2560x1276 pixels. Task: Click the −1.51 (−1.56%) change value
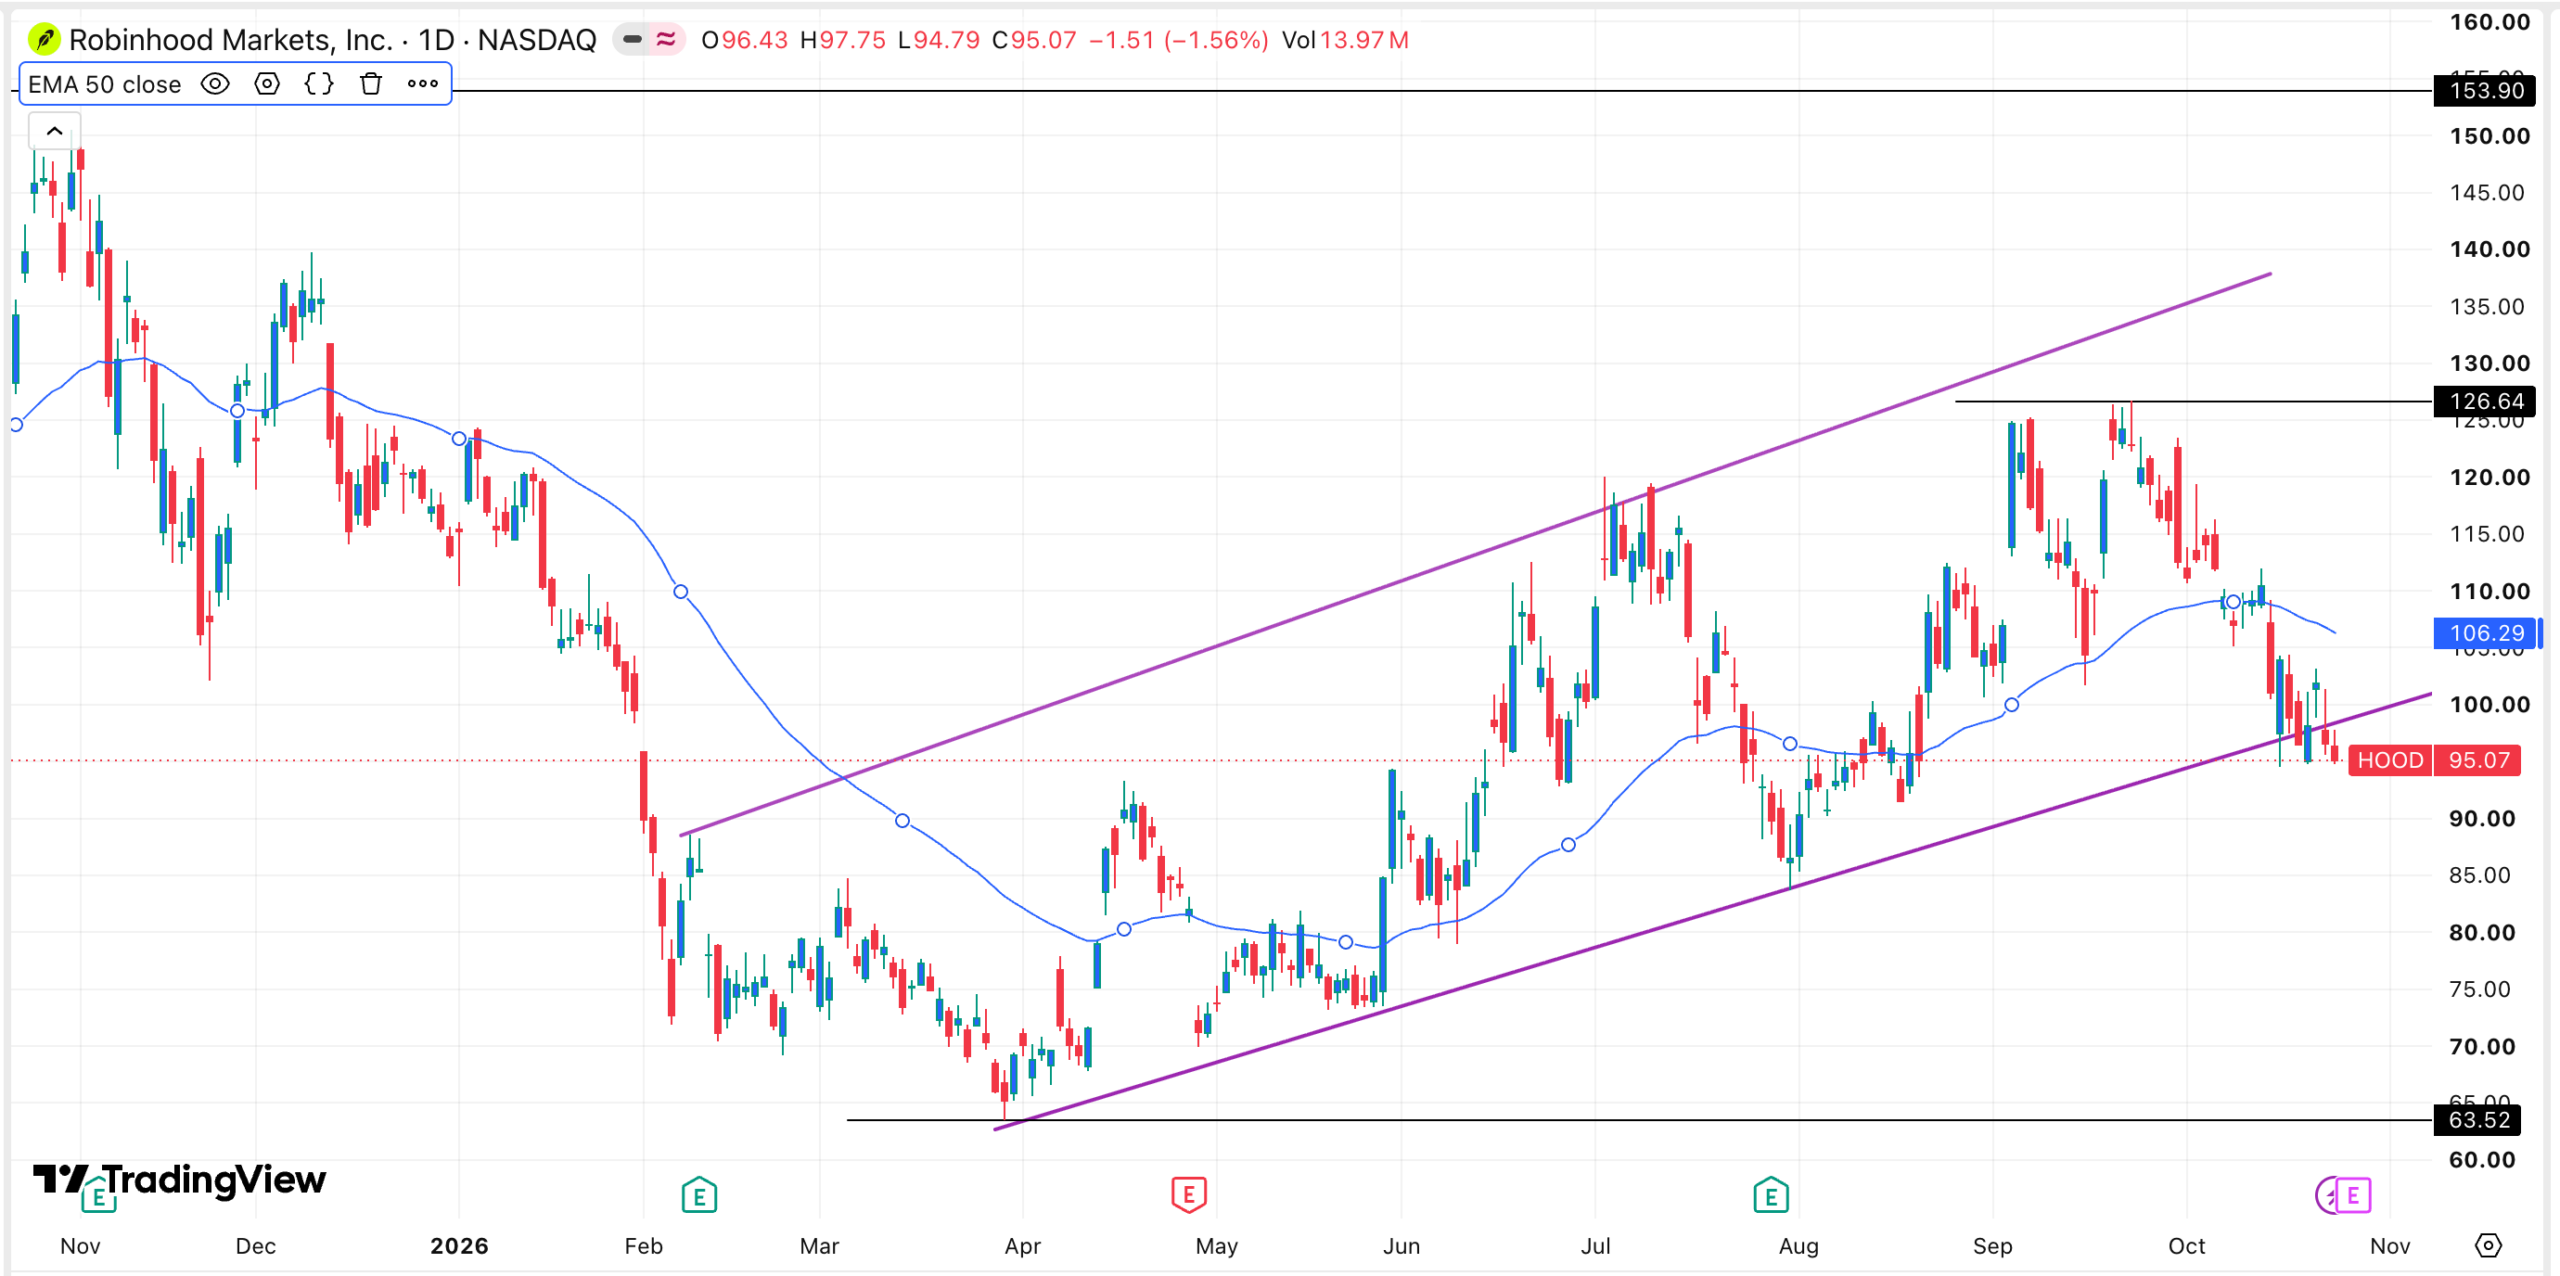(x=1178, y=40)
